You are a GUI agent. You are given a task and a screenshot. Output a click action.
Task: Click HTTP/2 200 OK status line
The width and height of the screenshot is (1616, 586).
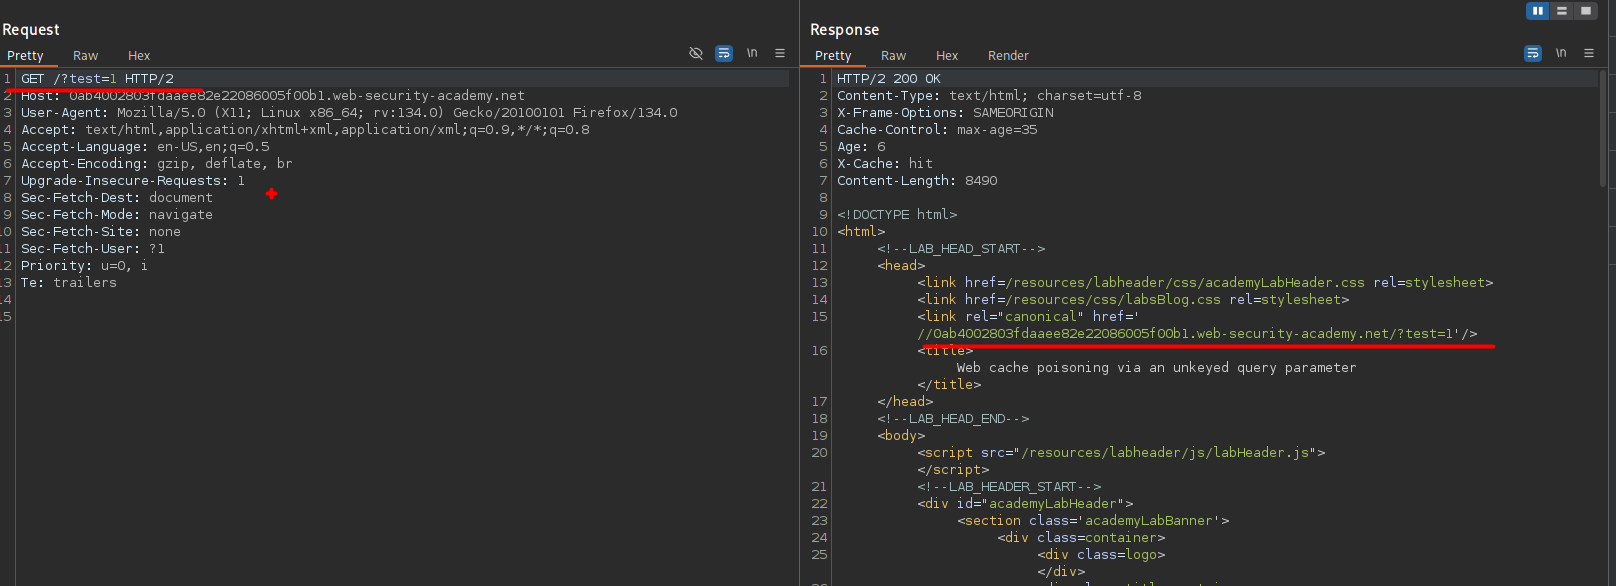[x=889, y=79]
